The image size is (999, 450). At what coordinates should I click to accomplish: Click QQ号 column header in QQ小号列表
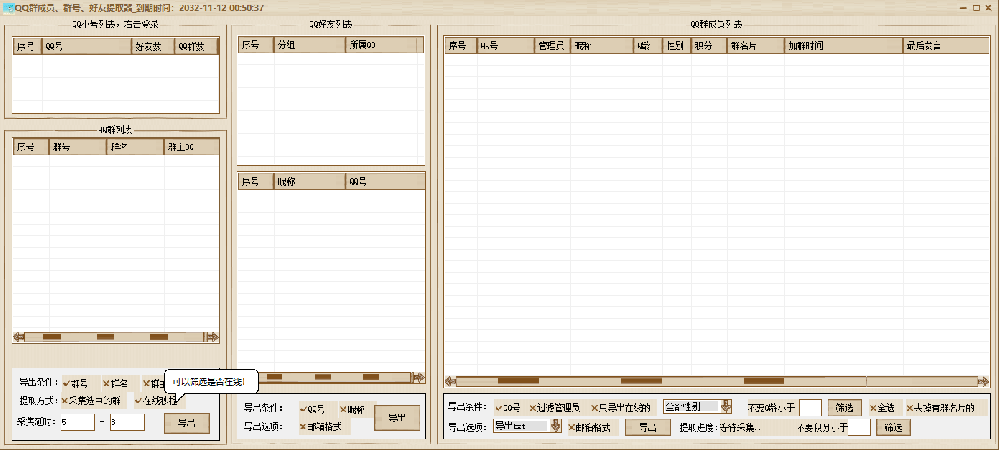[x=87, y=46]
